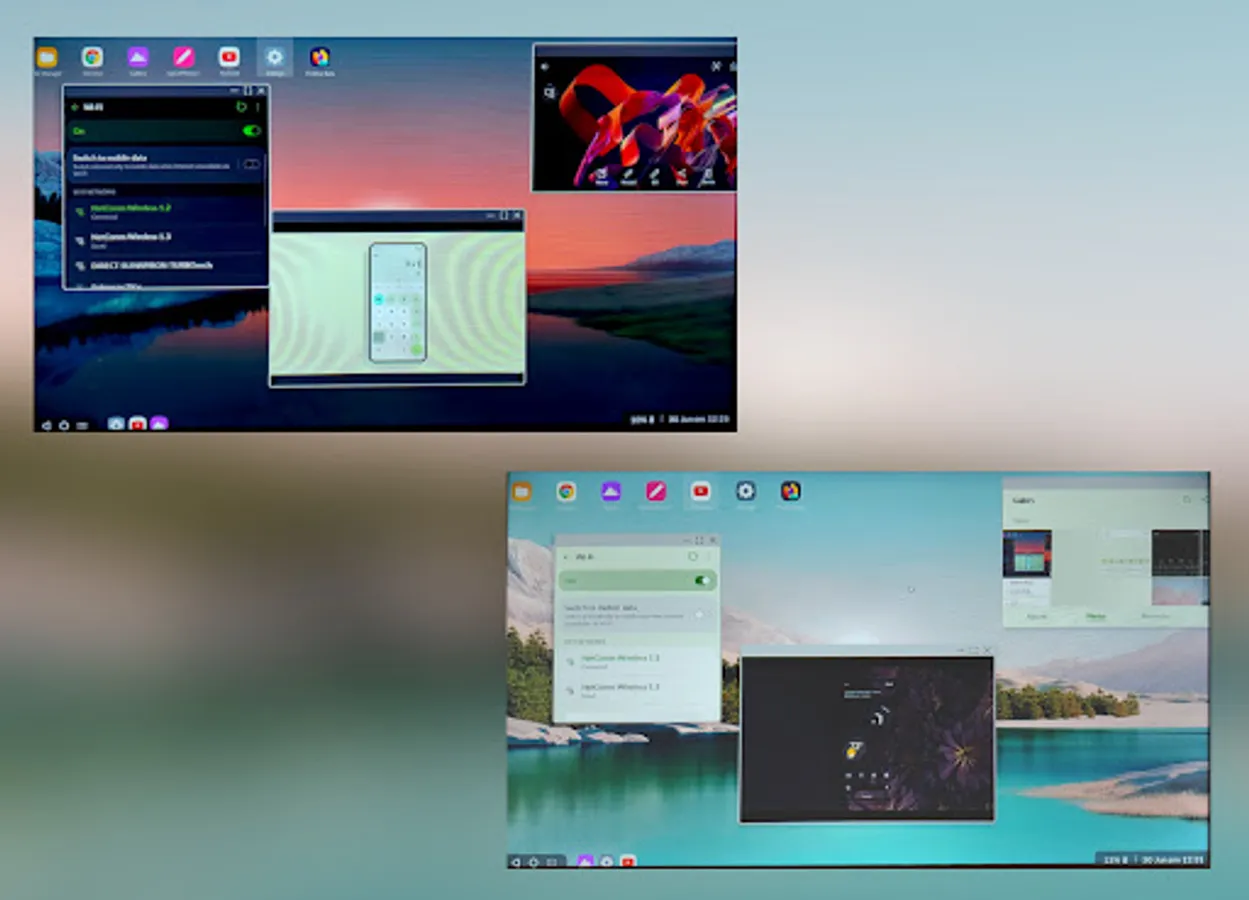Enable Switch to mobile data in the dark Wi-Fi window
Viewport: 1249px width, 900px height.
[251, 164]
